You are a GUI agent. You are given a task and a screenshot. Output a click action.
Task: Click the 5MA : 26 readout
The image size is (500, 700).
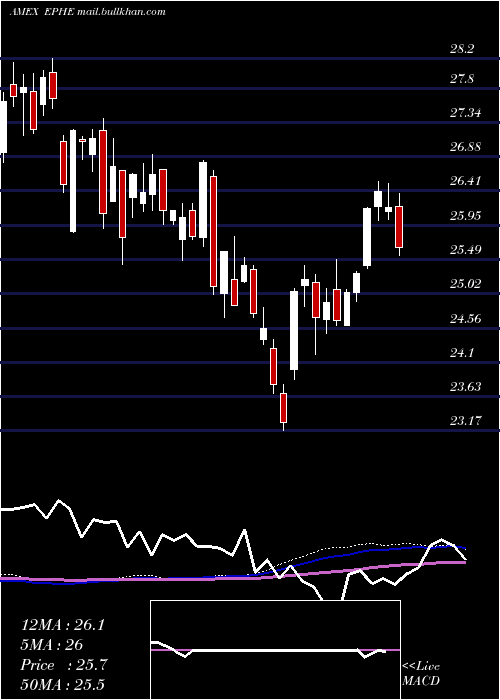52,645
